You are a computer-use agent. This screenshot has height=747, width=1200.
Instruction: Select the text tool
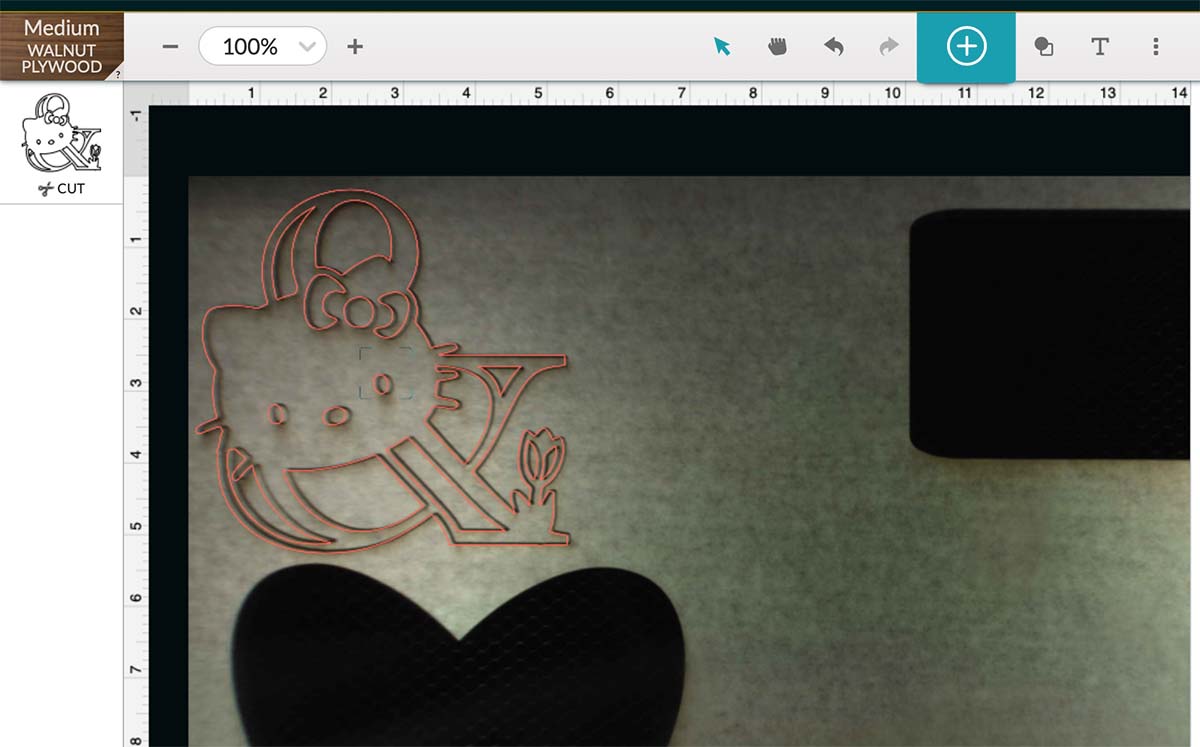point(1100,46)
